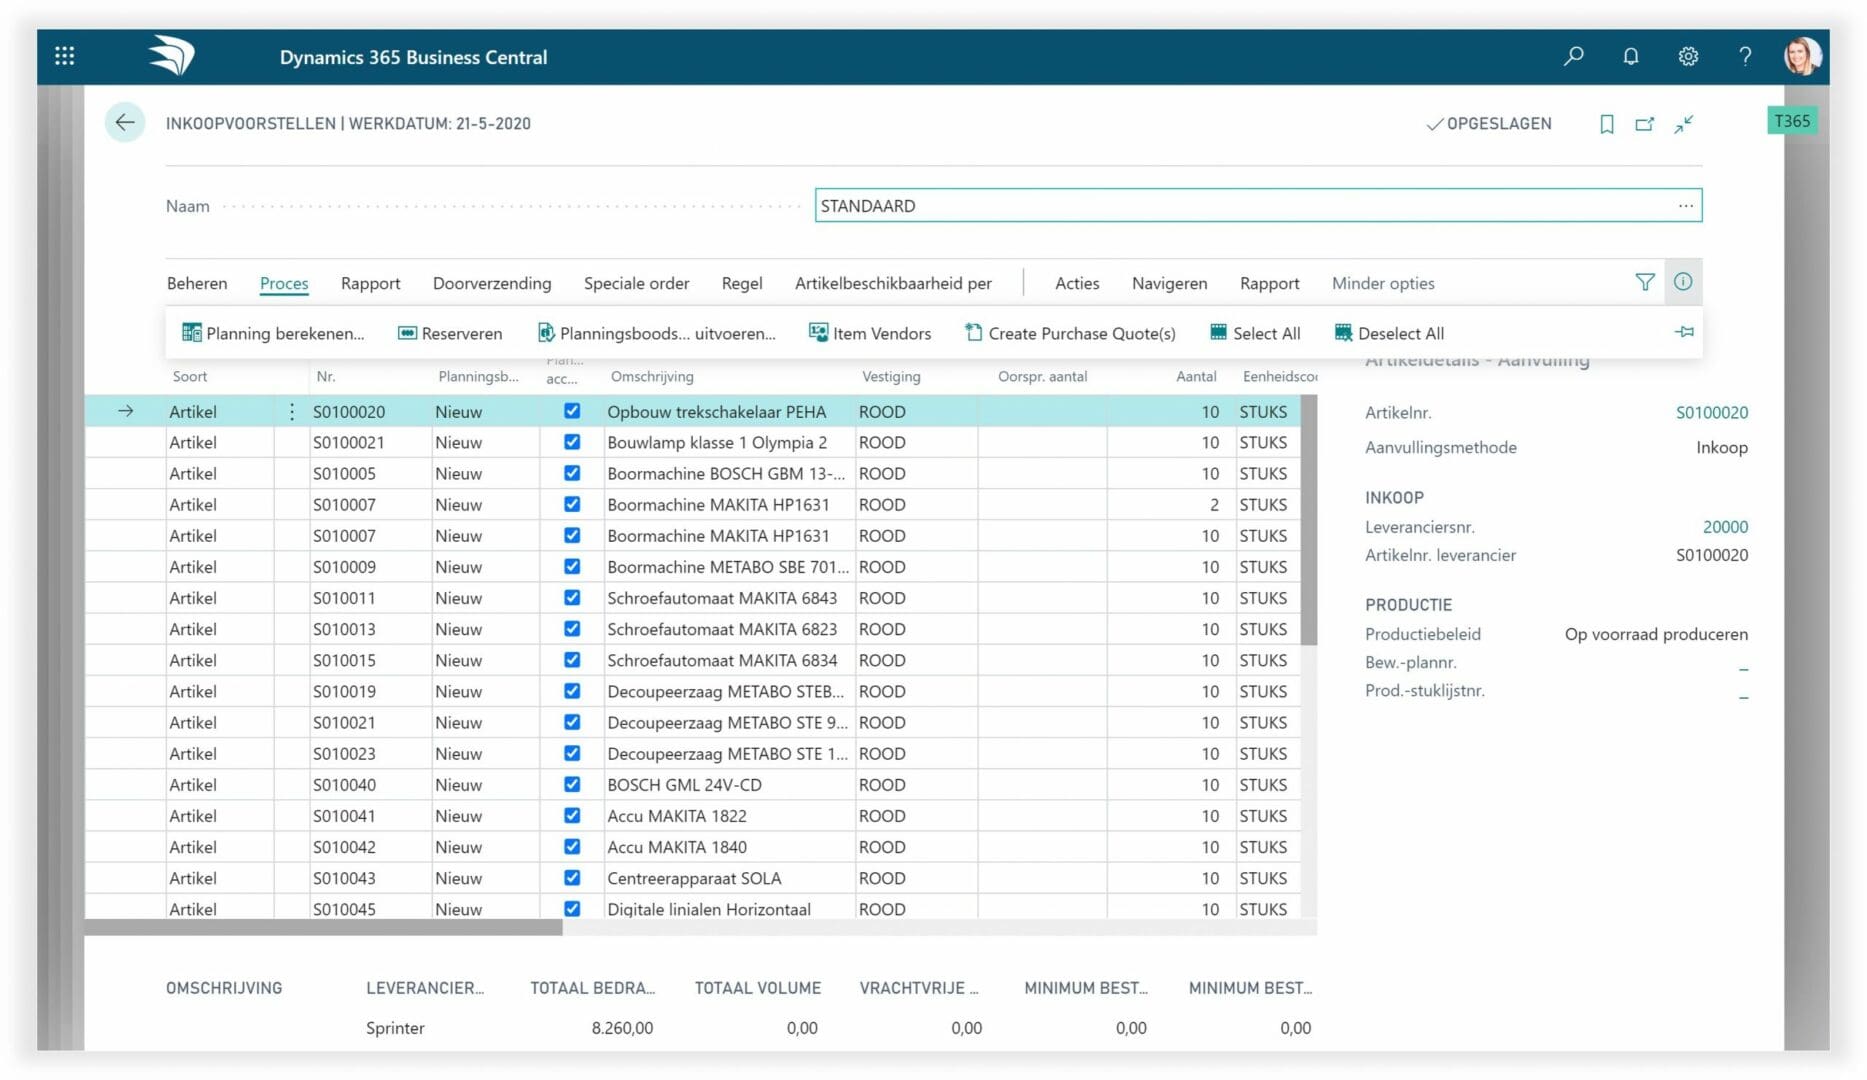Viewport: 1867px width, 1080px height.
Task: Toggle checkbox for S010009 row
Action: pyautogui.click(x=572, y=566)
